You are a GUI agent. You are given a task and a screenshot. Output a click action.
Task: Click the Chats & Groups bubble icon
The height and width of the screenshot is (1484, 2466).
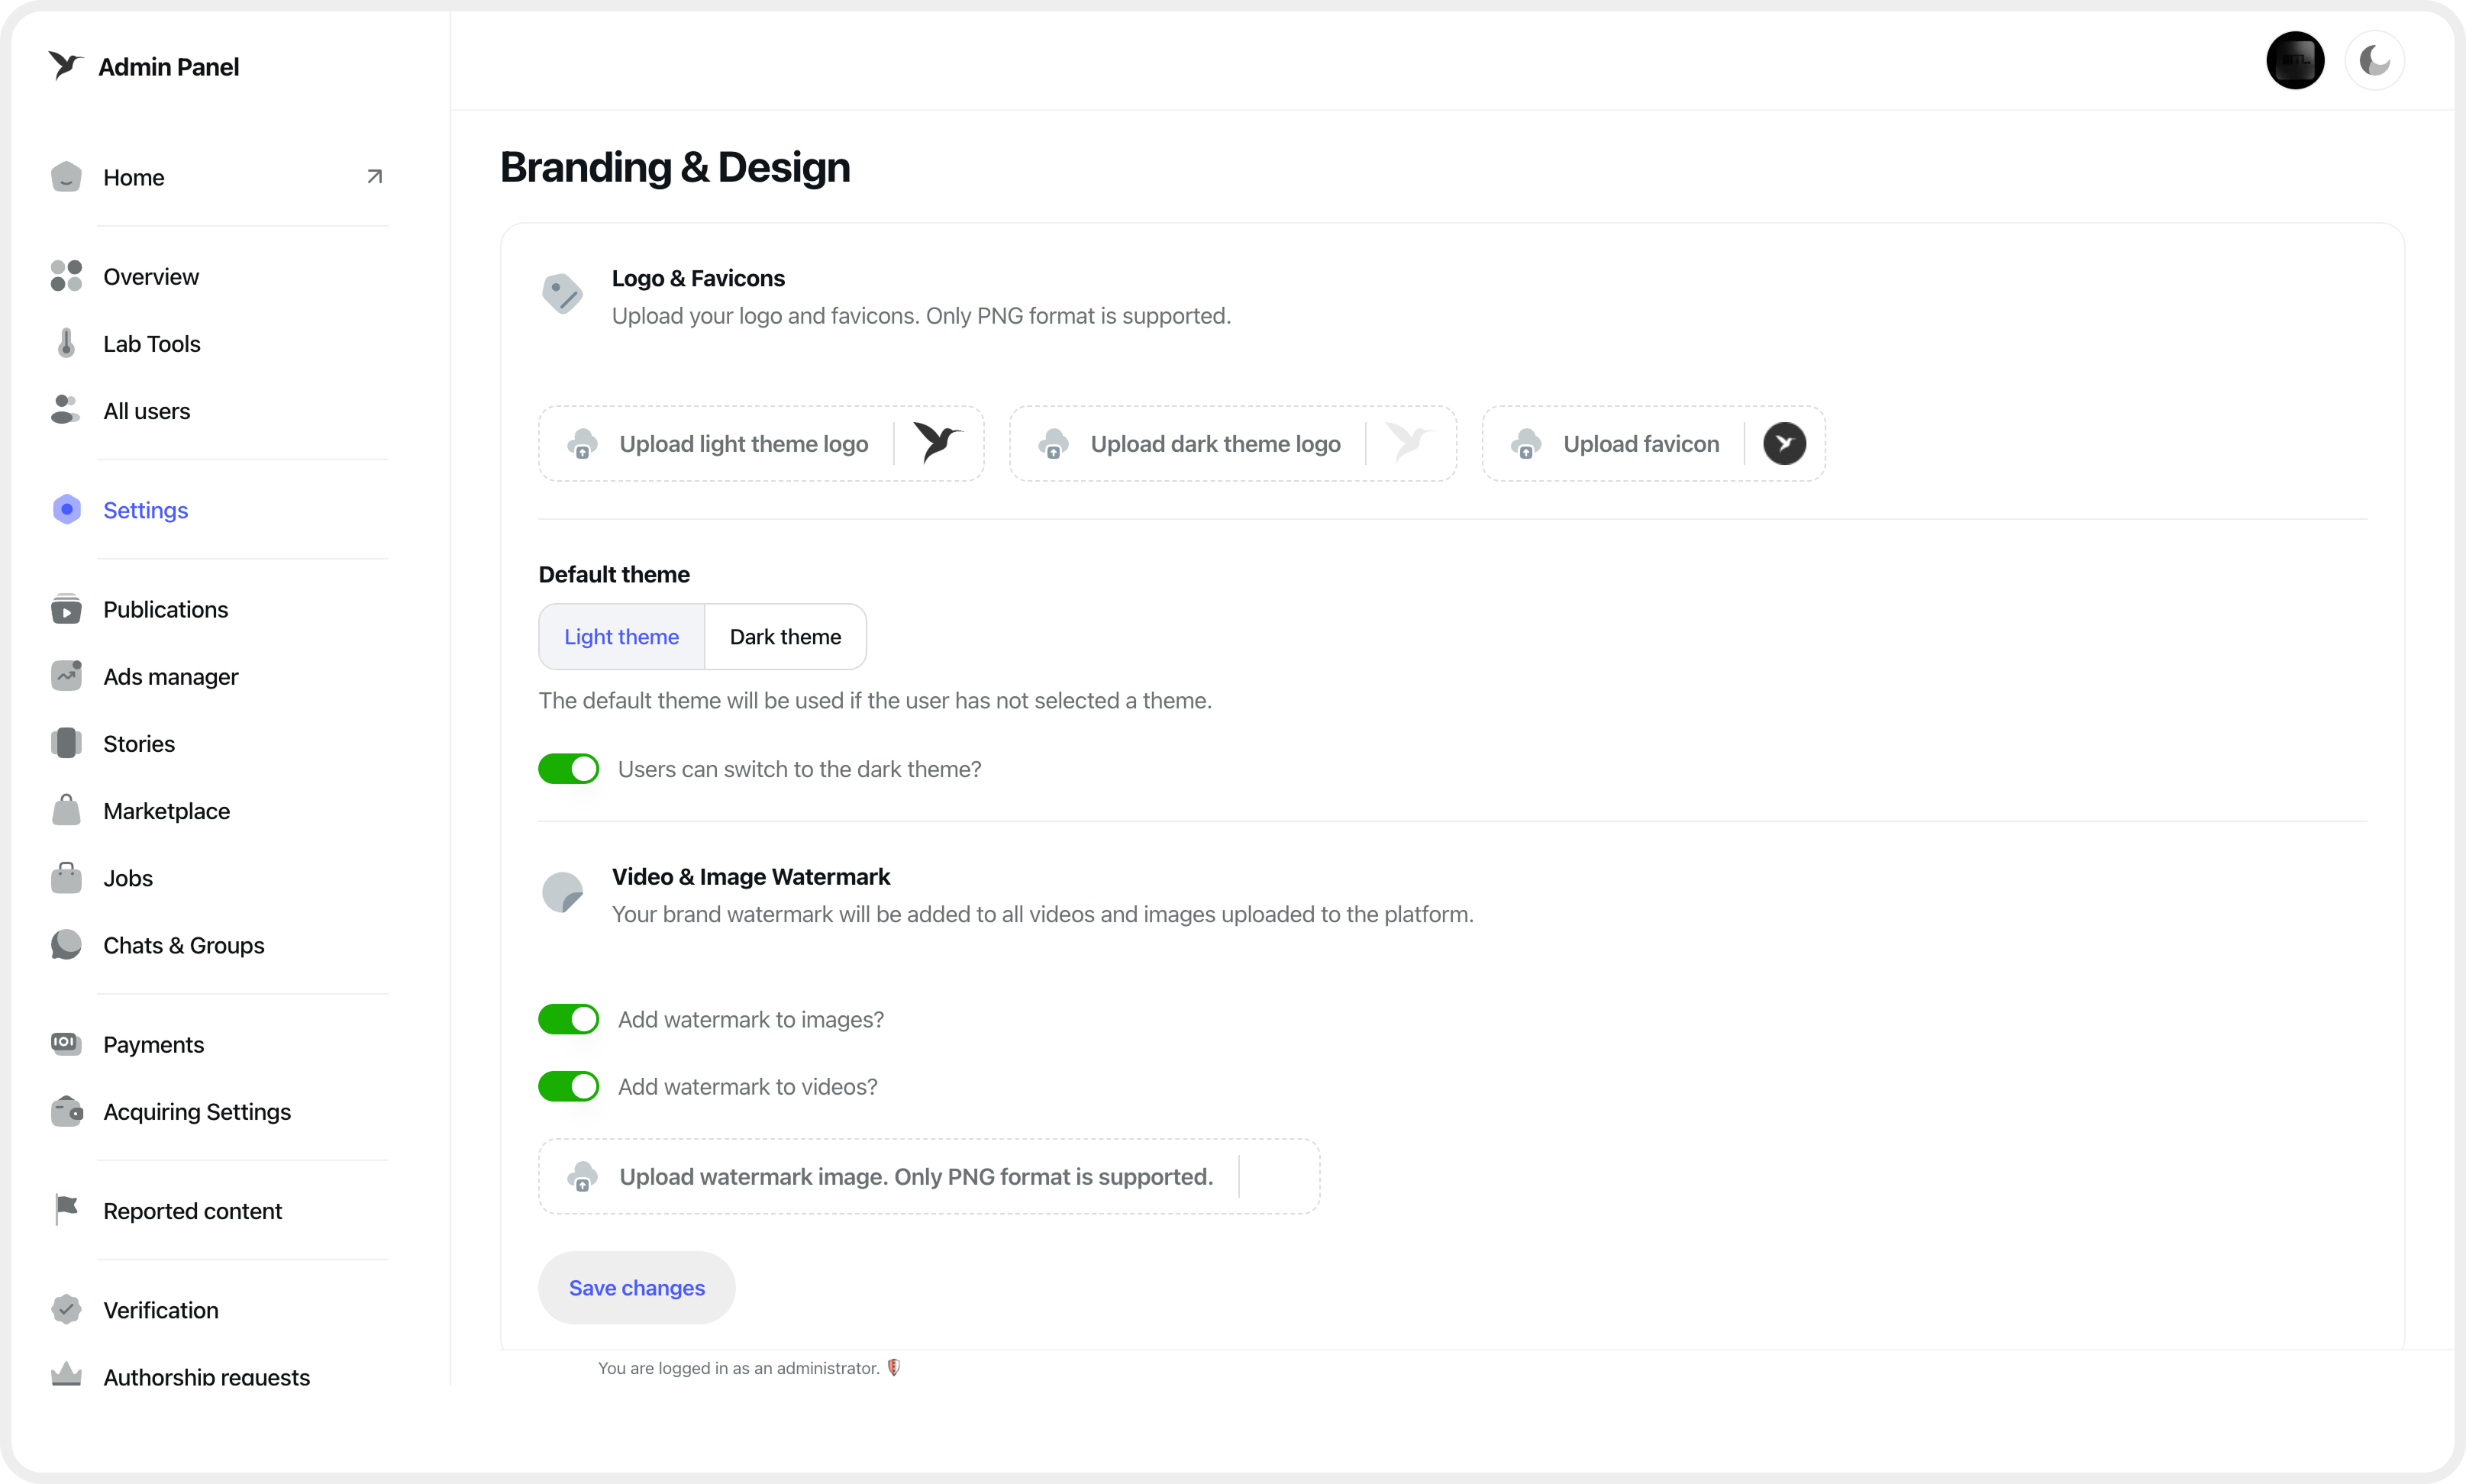click(66, 945)
